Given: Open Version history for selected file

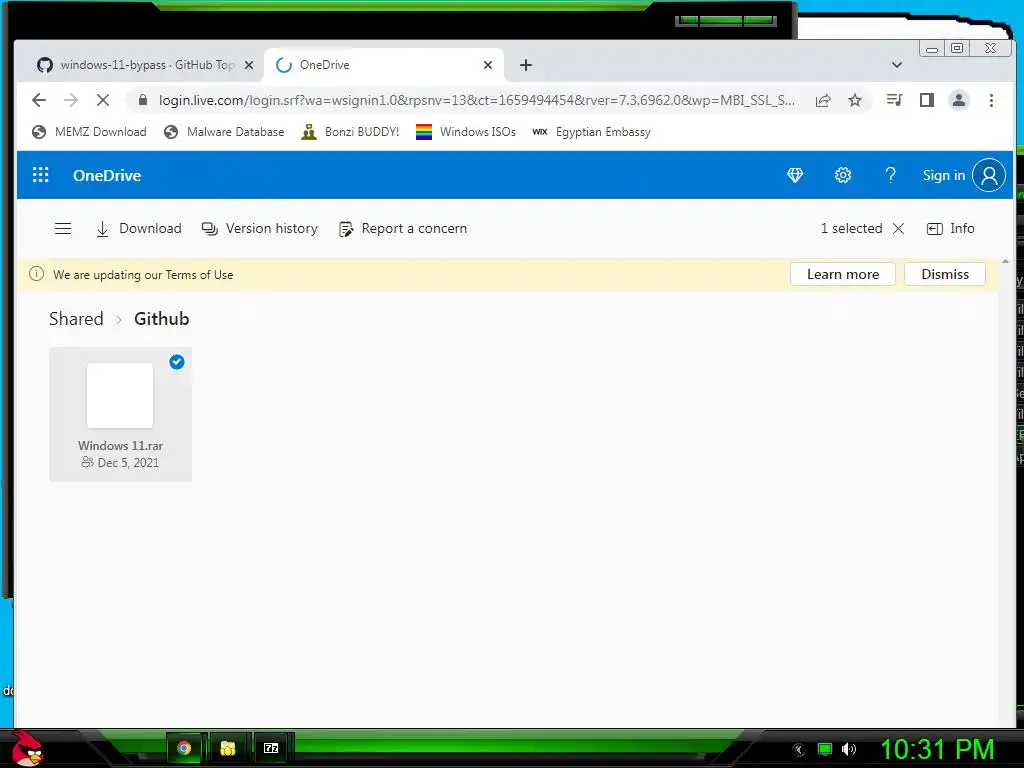Looking at the screenshot, I should pyautogui.click(x=259, y=229).
